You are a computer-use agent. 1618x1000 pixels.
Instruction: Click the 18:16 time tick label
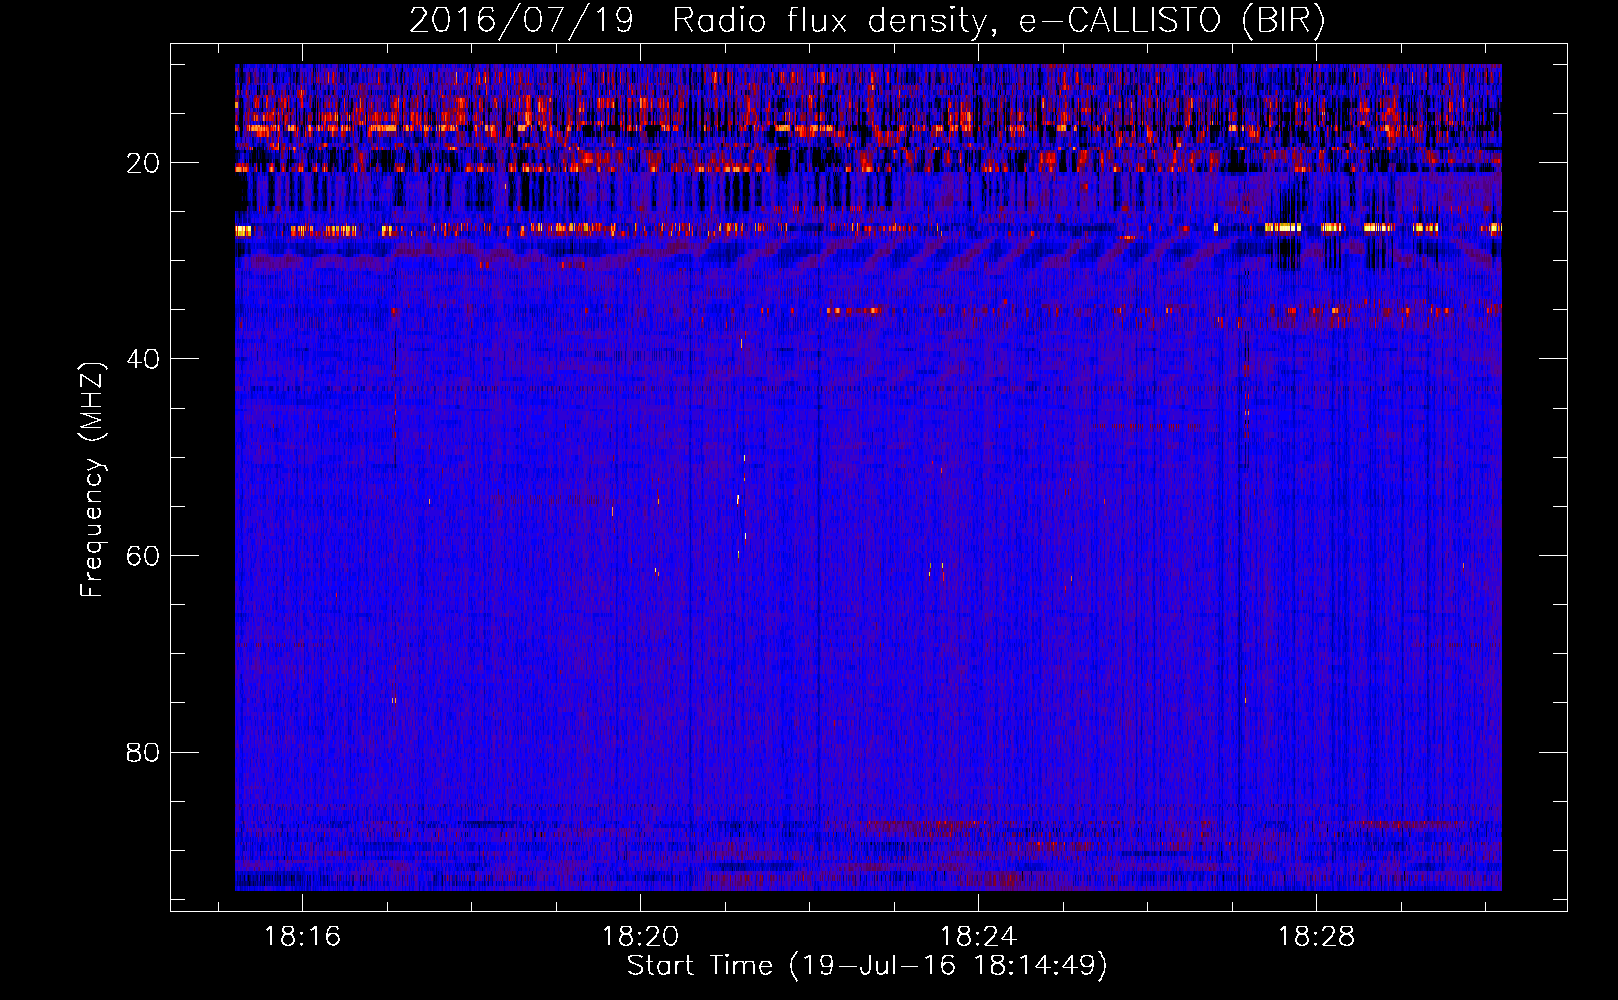(x=302, y=937)
